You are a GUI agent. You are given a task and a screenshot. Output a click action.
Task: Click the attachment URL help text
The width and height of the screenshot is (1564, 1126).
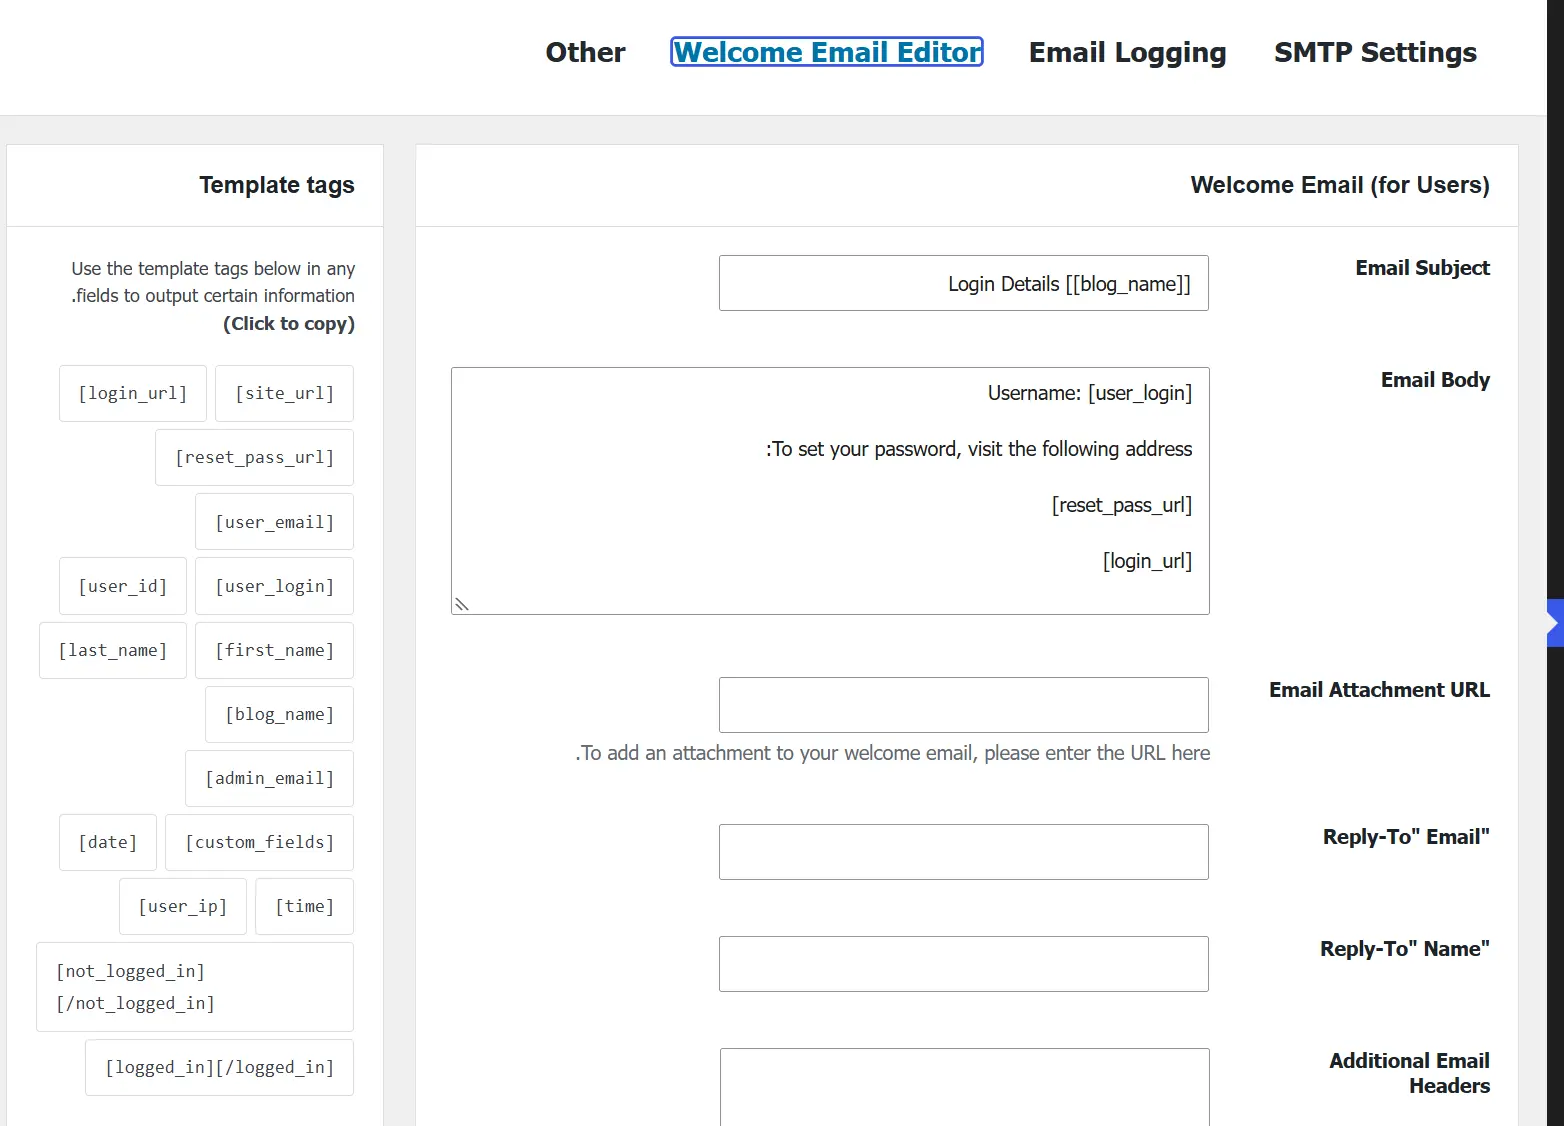coord(893,753)
